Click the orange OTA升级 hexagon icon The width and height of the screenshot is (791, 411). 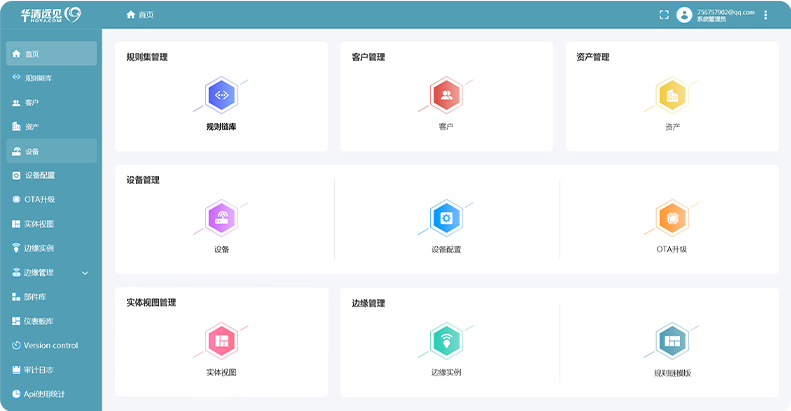coord(671,218)
